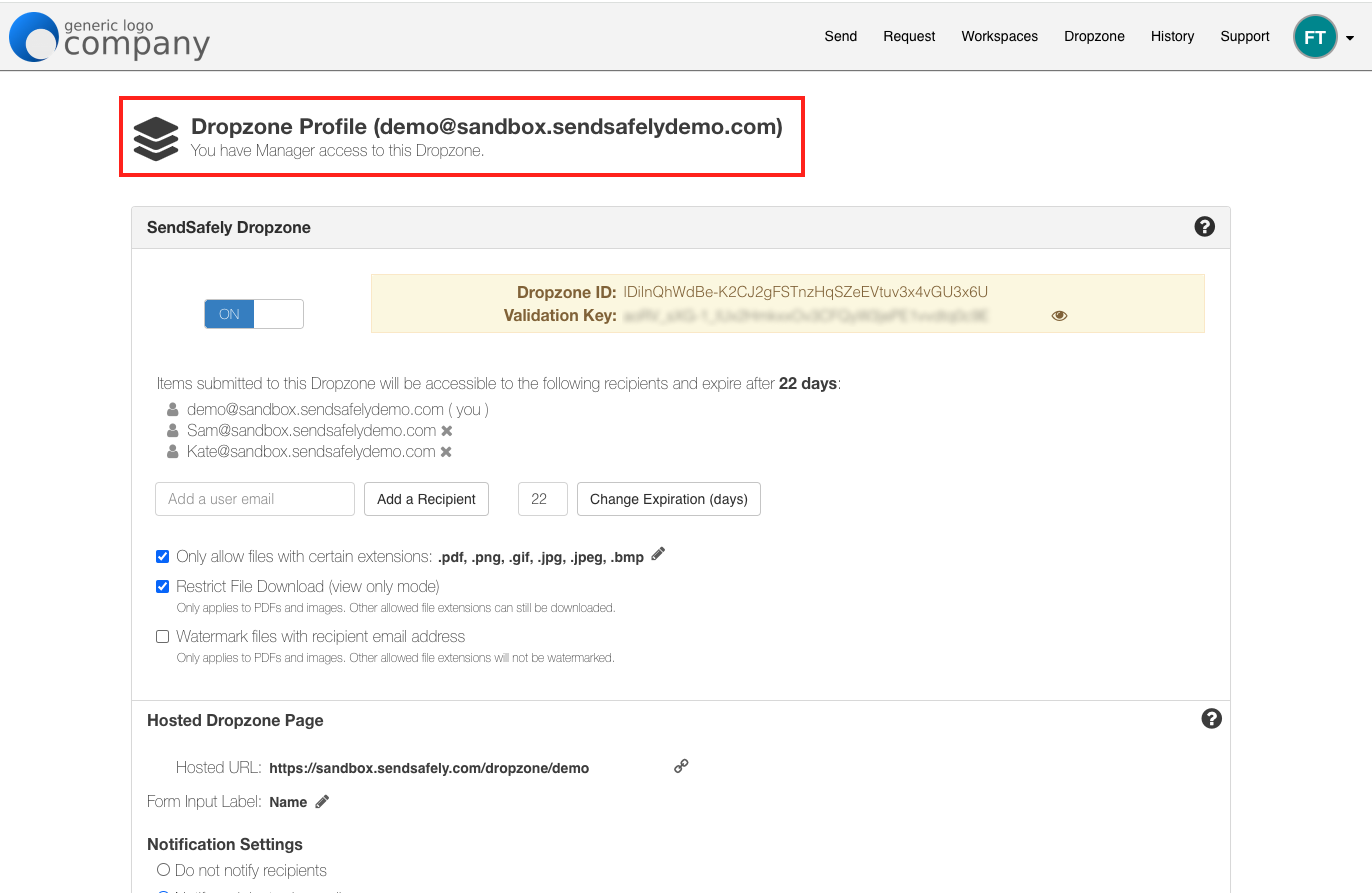Remove Kate@sandbox.sendsafelydemo.com recipient
Image resolution: width=1372 pixels, height=893 pixels.
pos(446,452)
